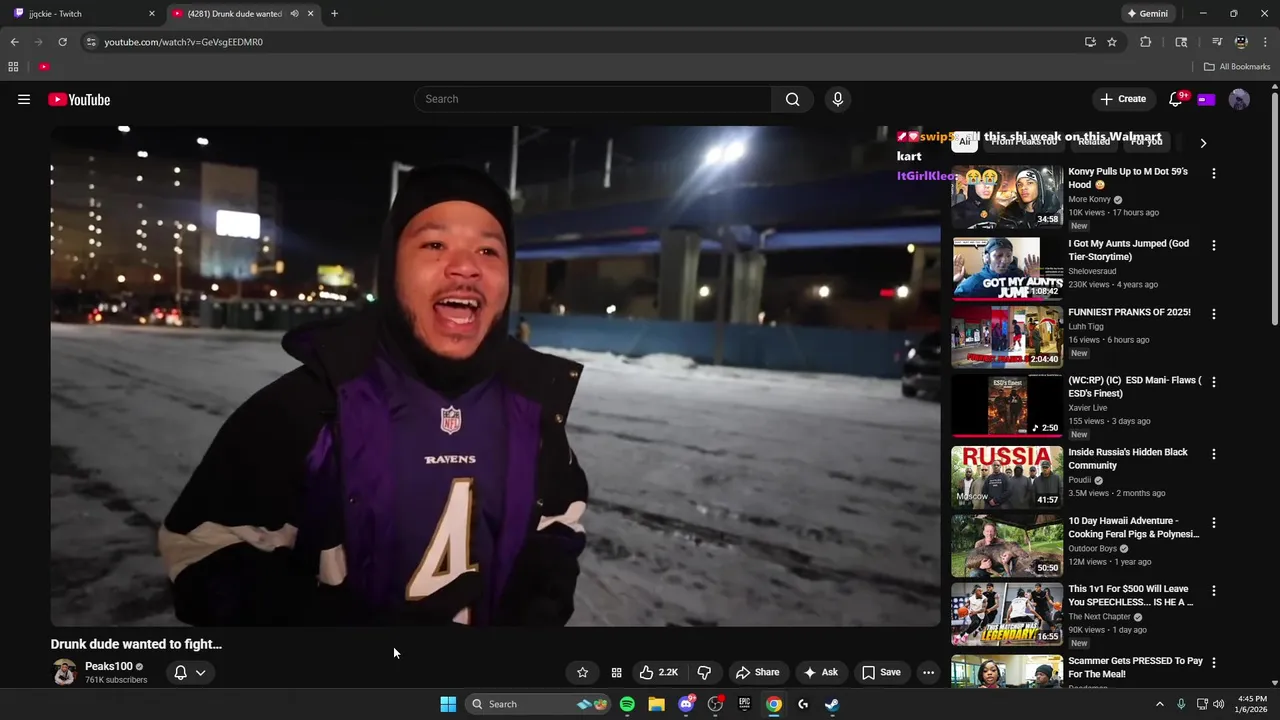Open Steam from the taskbar
Viewport: 1280px width, 720px height.
[832, 704]
